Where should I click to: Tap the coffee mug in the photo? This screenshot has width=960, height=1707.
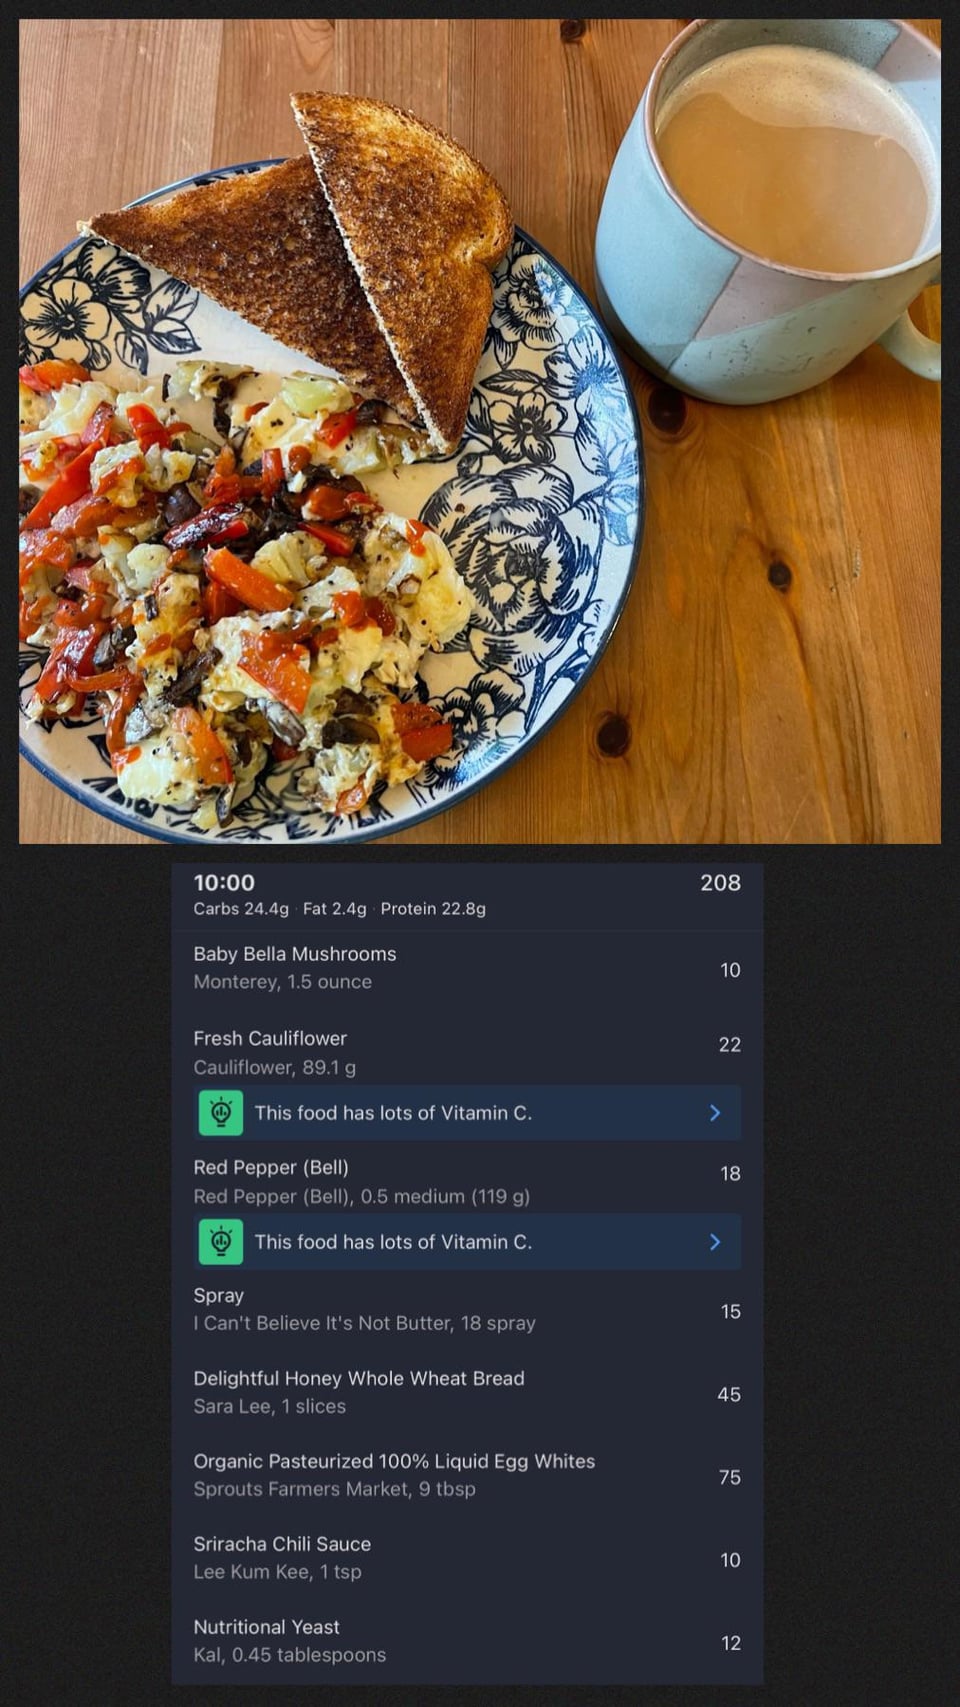[x=768, y=210]
